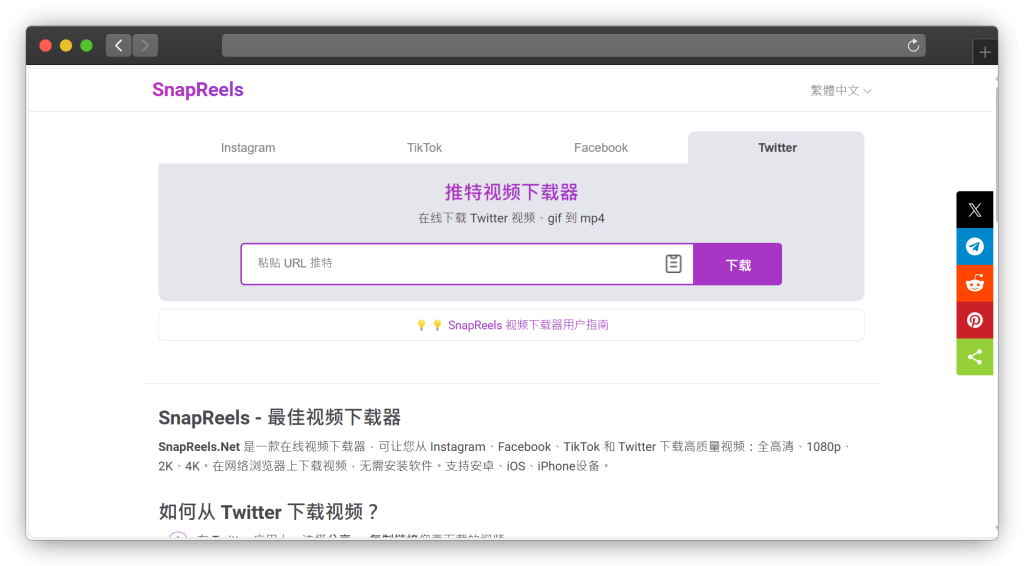Open the green general share icon
This screenshot has height=566, width=1024.
pos(974,357)
